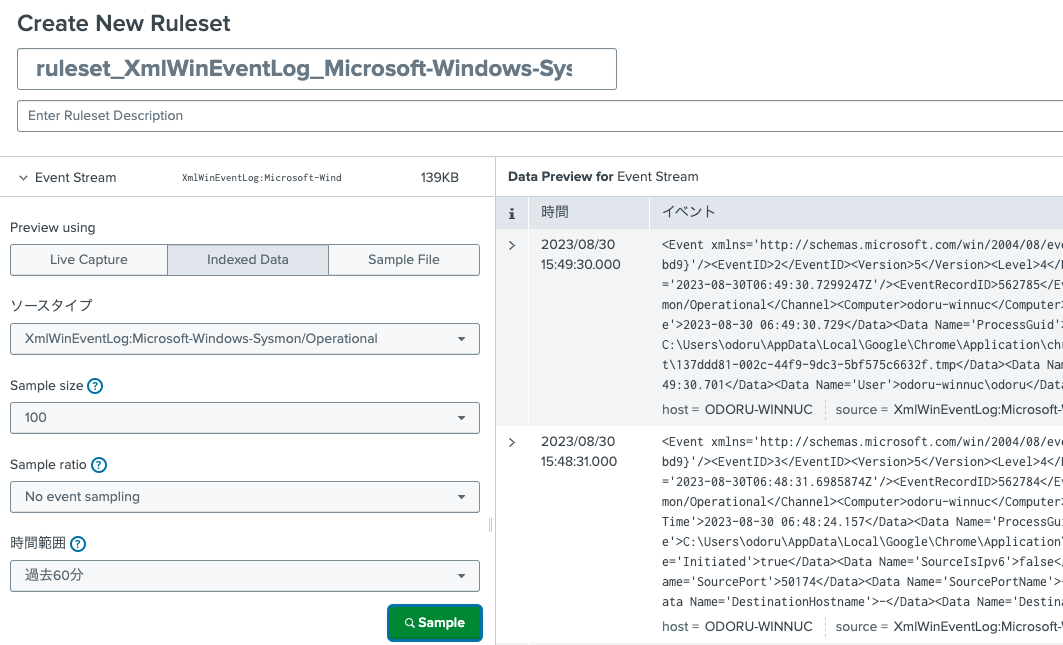Click the Sample ratio help icon

pyautogui.click(x=99, y=465)
